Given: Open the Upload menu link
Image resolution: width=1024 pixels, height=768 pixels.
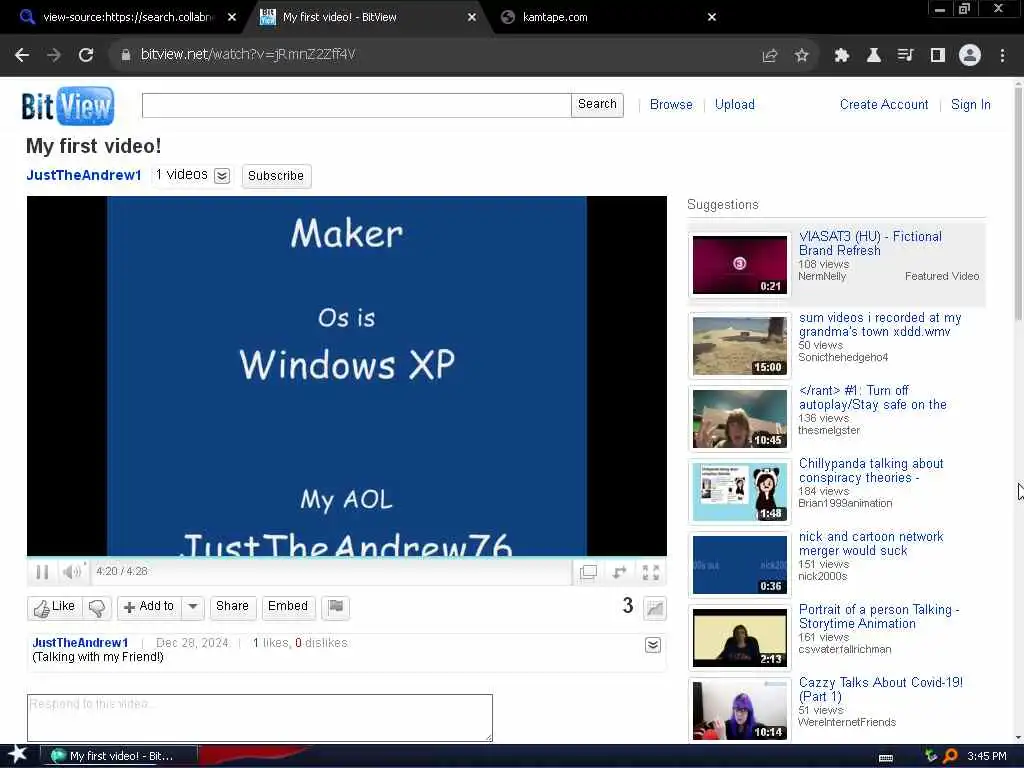Looking at the screenshot, I should 735,104.
